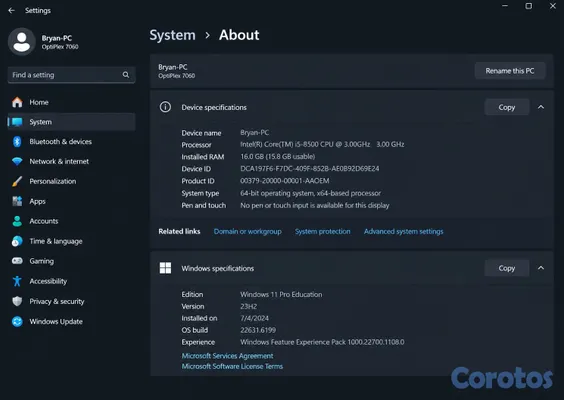Open Domain or workgroup link

click(247, 231)
